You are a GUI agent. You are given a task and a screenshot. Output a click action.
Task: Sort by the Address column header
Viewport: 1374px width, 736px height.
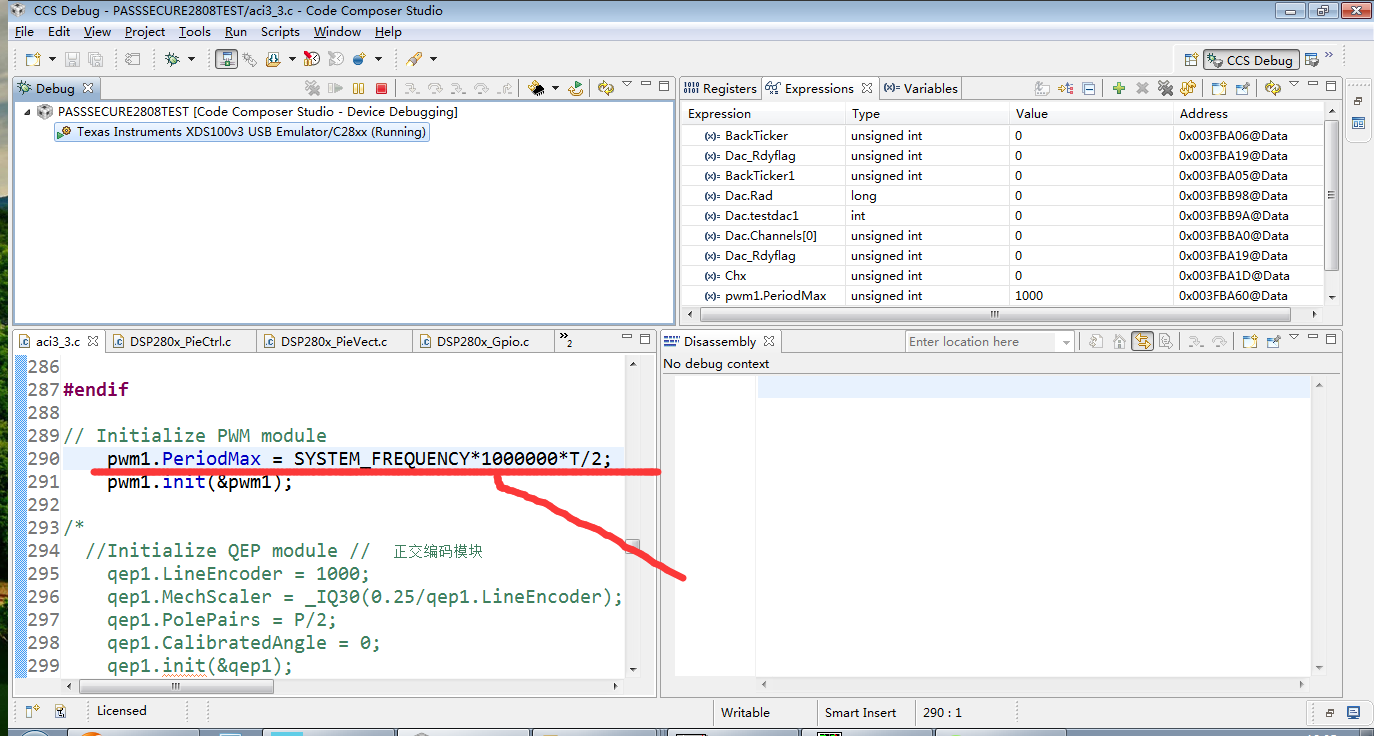(x=1250, y=114)
